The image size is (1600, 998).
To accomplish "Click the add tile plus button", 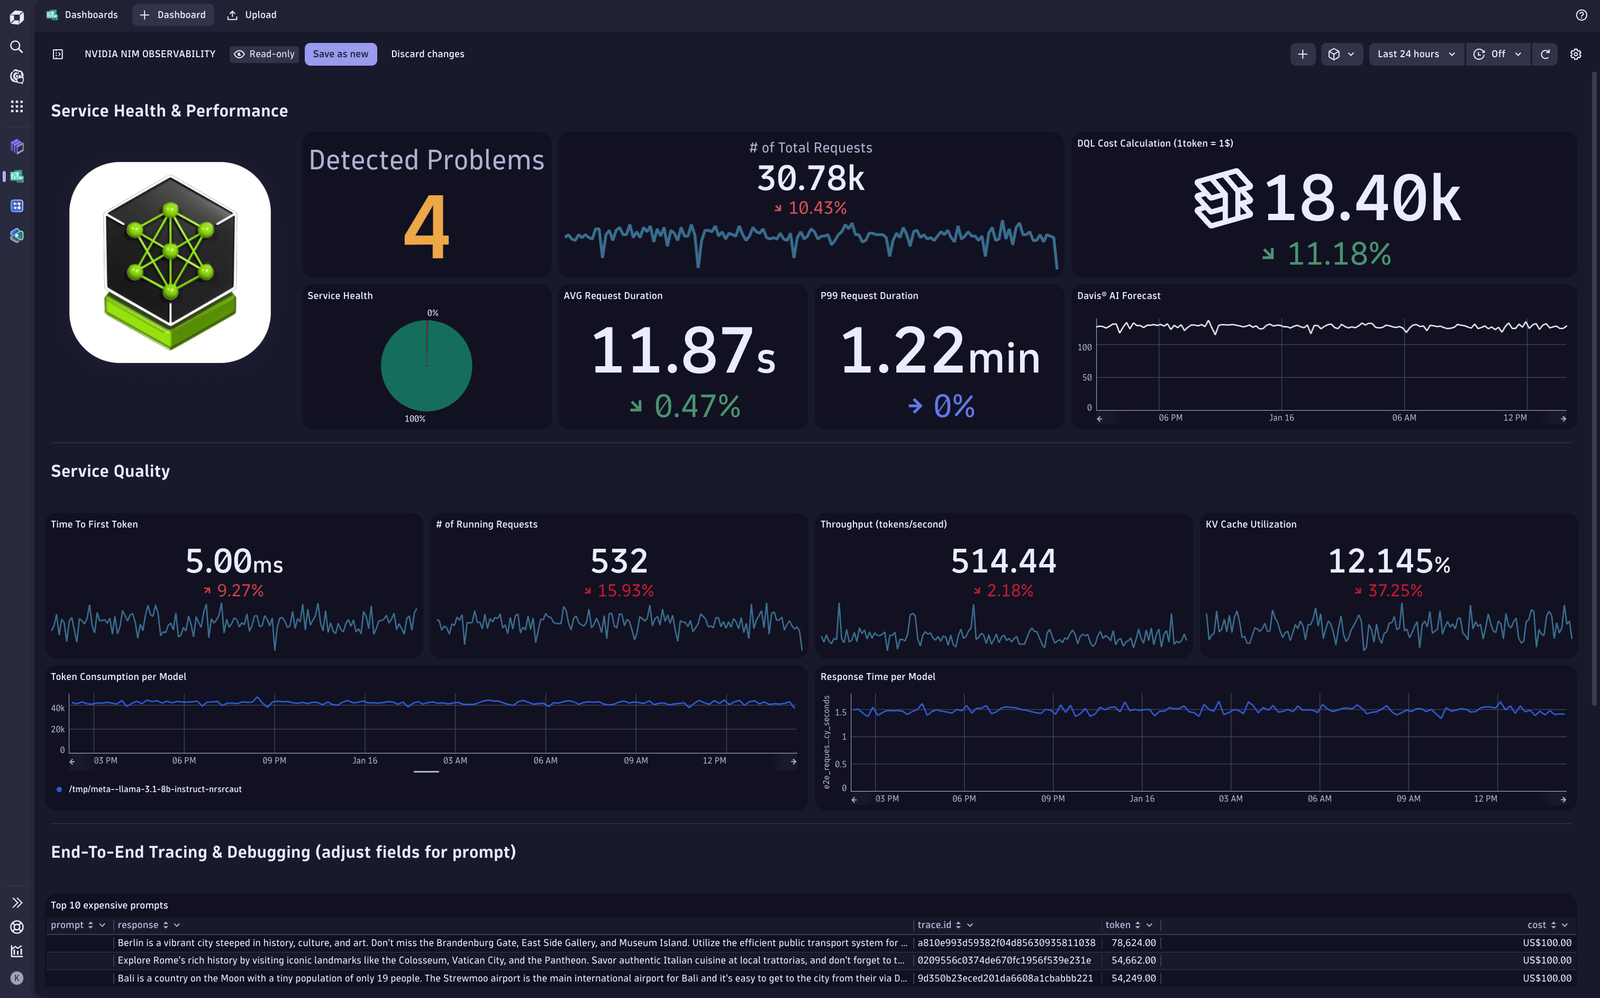I will pos(1302,54).
